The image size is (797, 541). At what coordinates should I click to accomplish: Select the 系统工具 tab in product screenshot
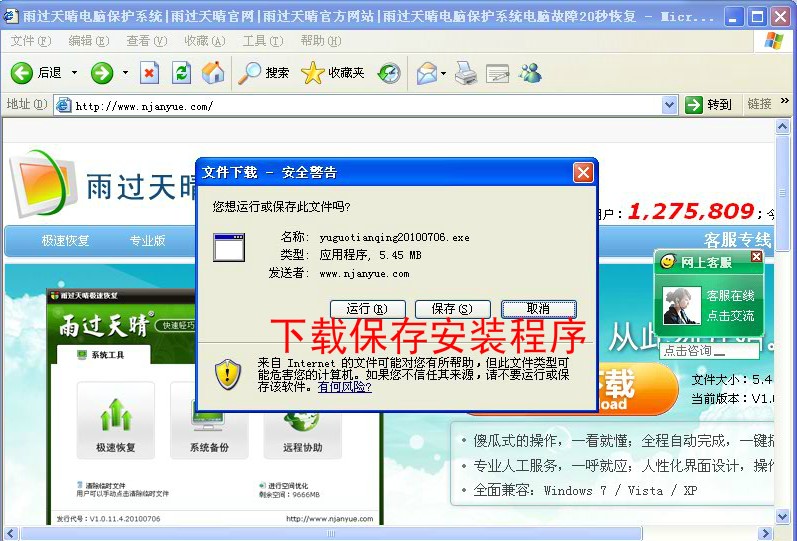click(103, 354)
